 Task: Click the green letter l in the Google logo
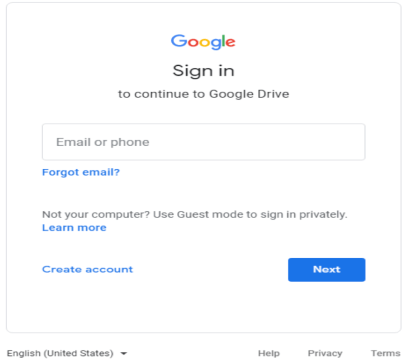pos(223,40)
